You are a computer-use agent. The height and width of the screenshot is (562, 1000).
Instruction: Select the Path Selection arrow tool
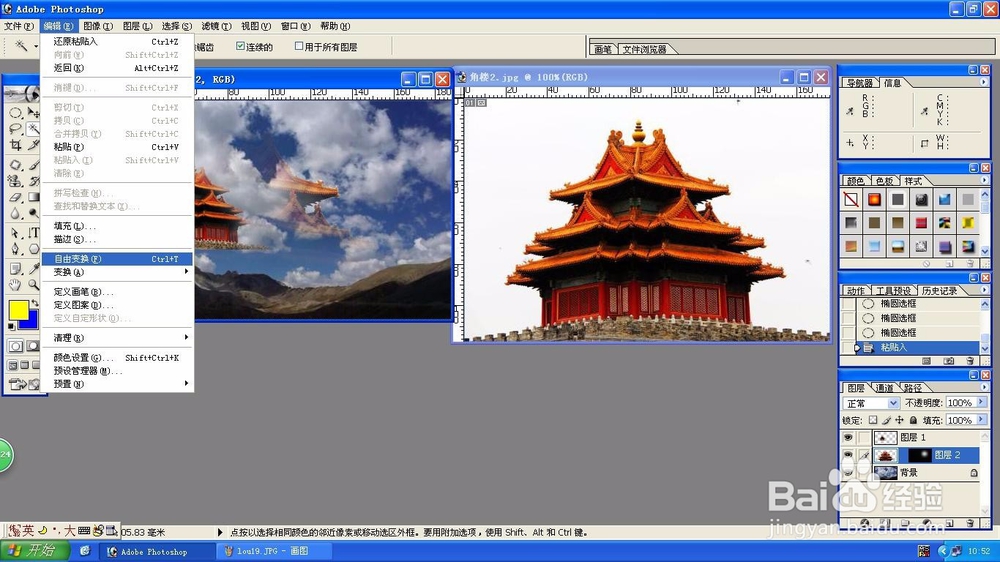pyautogui.click(x=15, y=232)
